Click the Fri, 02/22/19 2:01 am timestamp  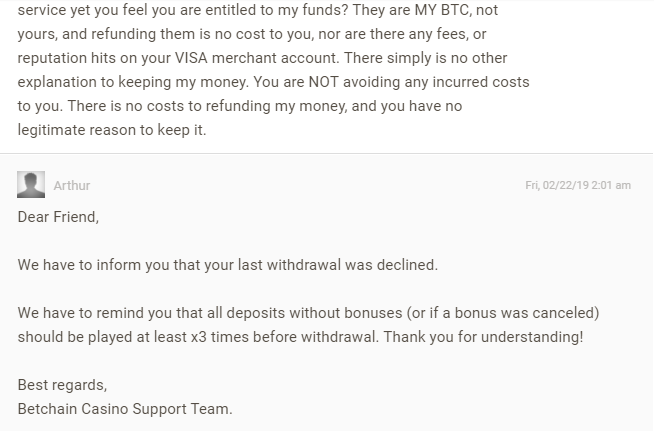(x=578, y=185)
